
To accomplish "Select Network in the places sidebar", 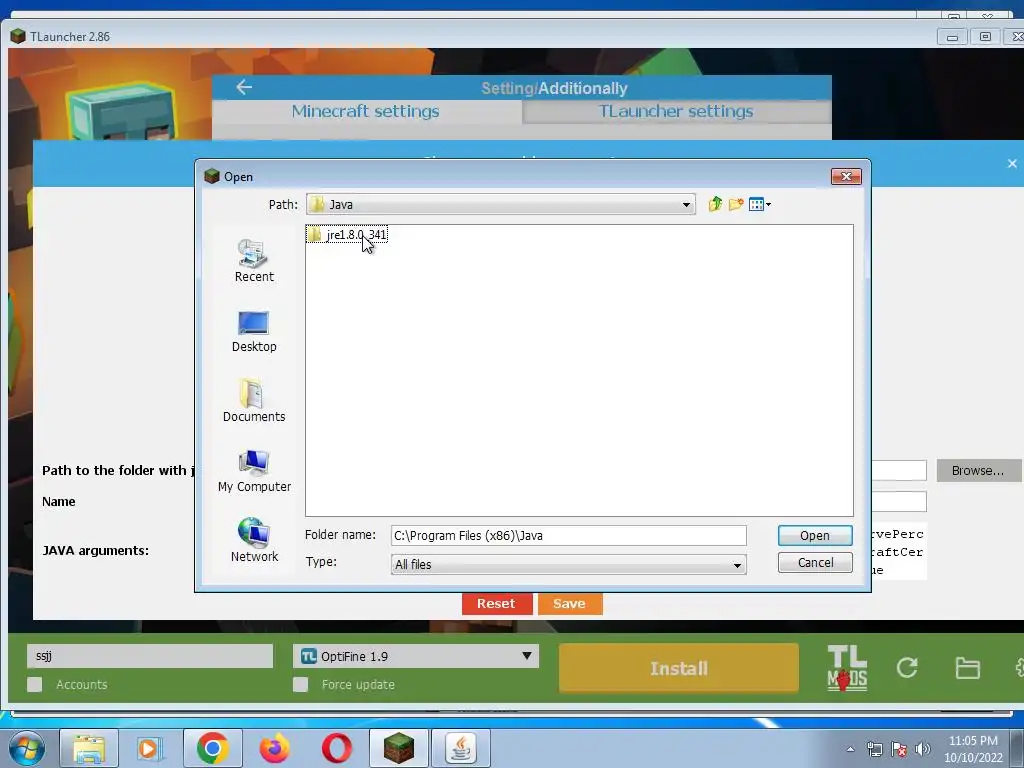I will [x=254, y=540].
